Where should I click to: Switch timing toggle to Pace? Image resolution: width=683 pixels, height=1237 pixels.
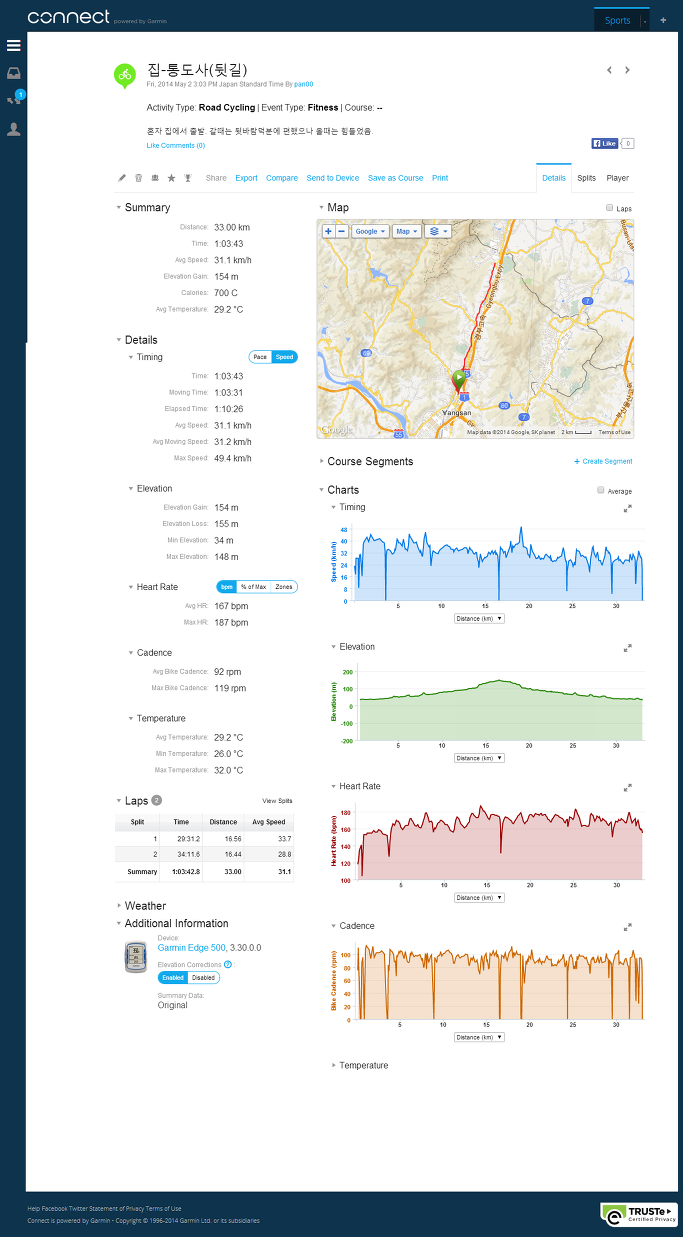point(260,357)
